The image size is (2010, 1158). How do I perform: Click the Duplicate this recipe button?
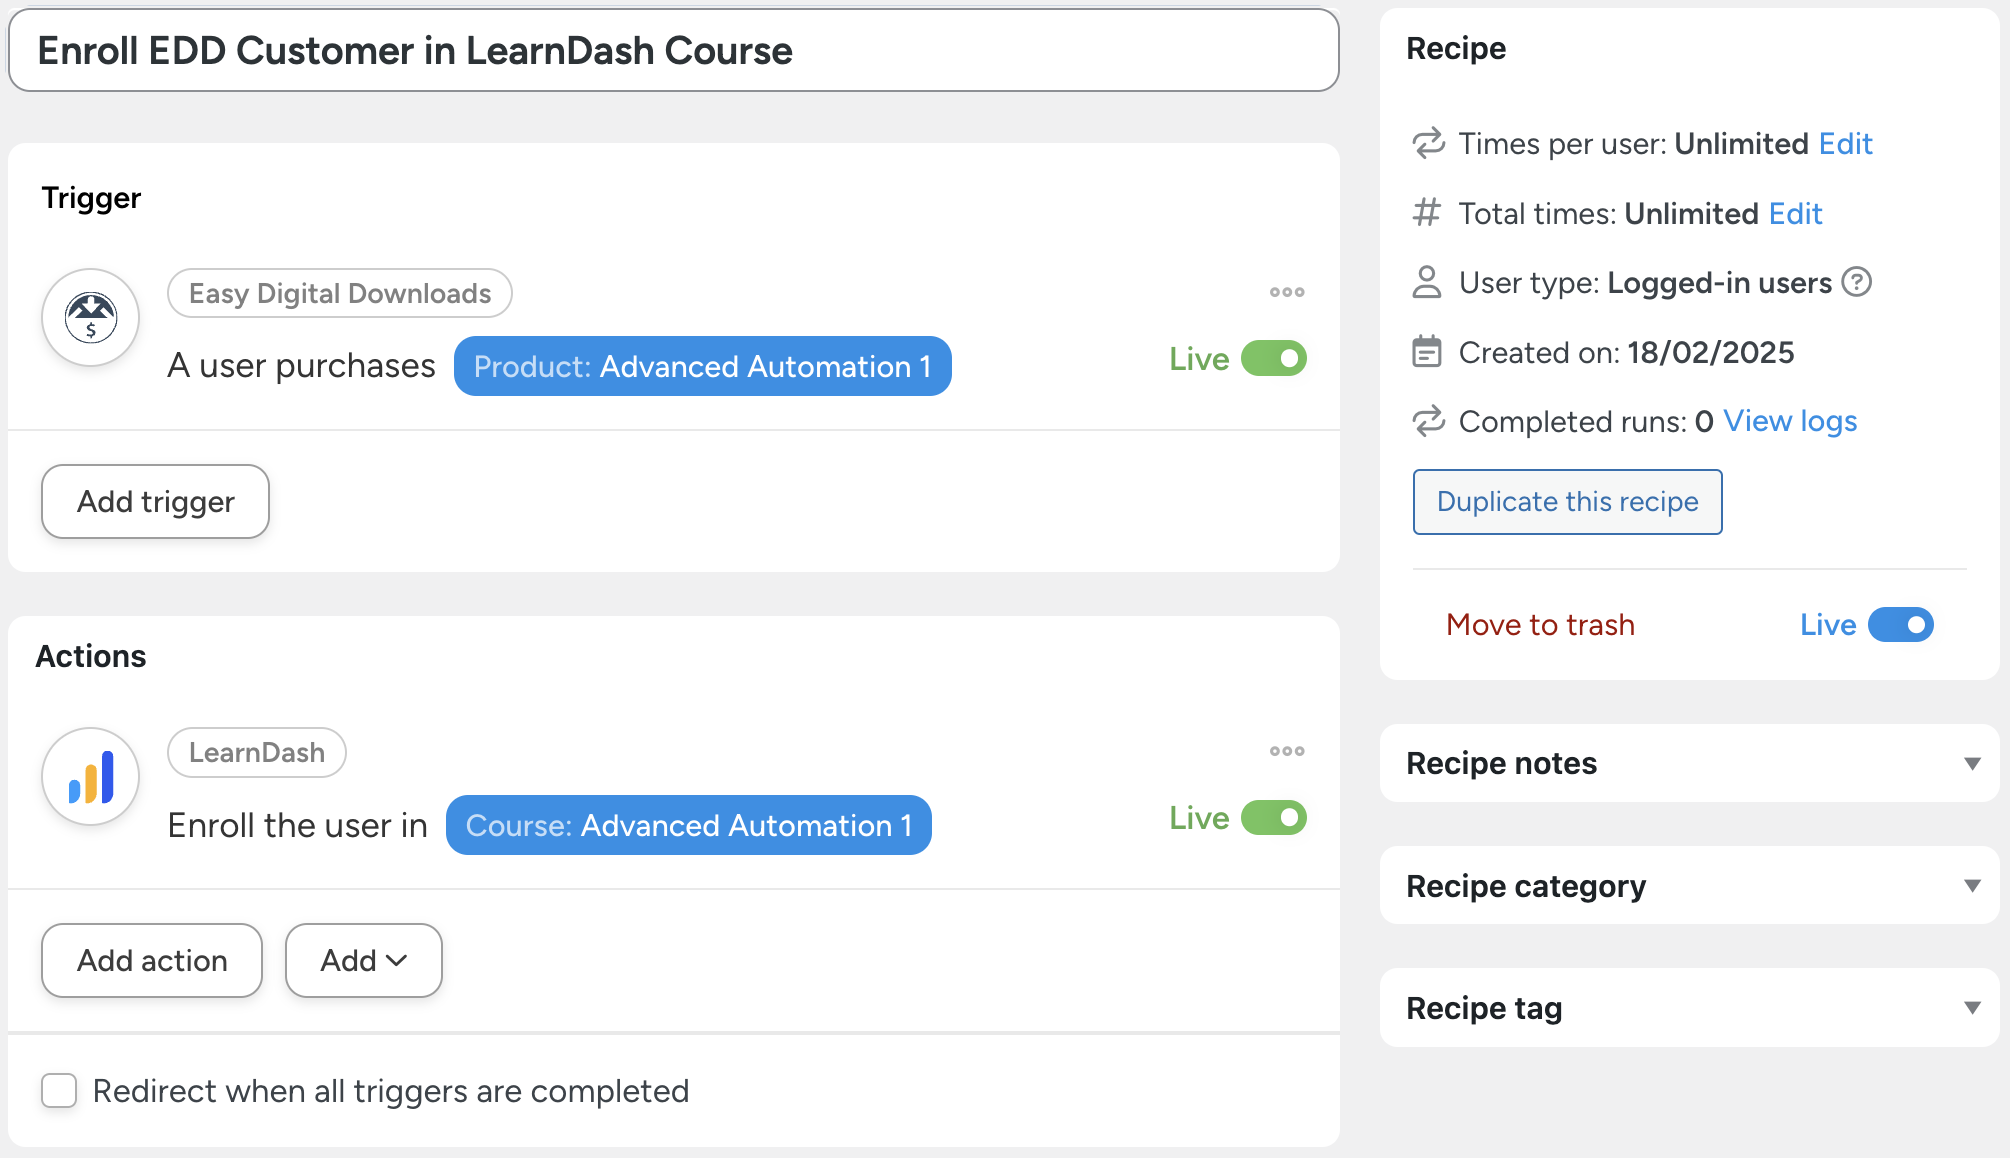click(1567, 502)
